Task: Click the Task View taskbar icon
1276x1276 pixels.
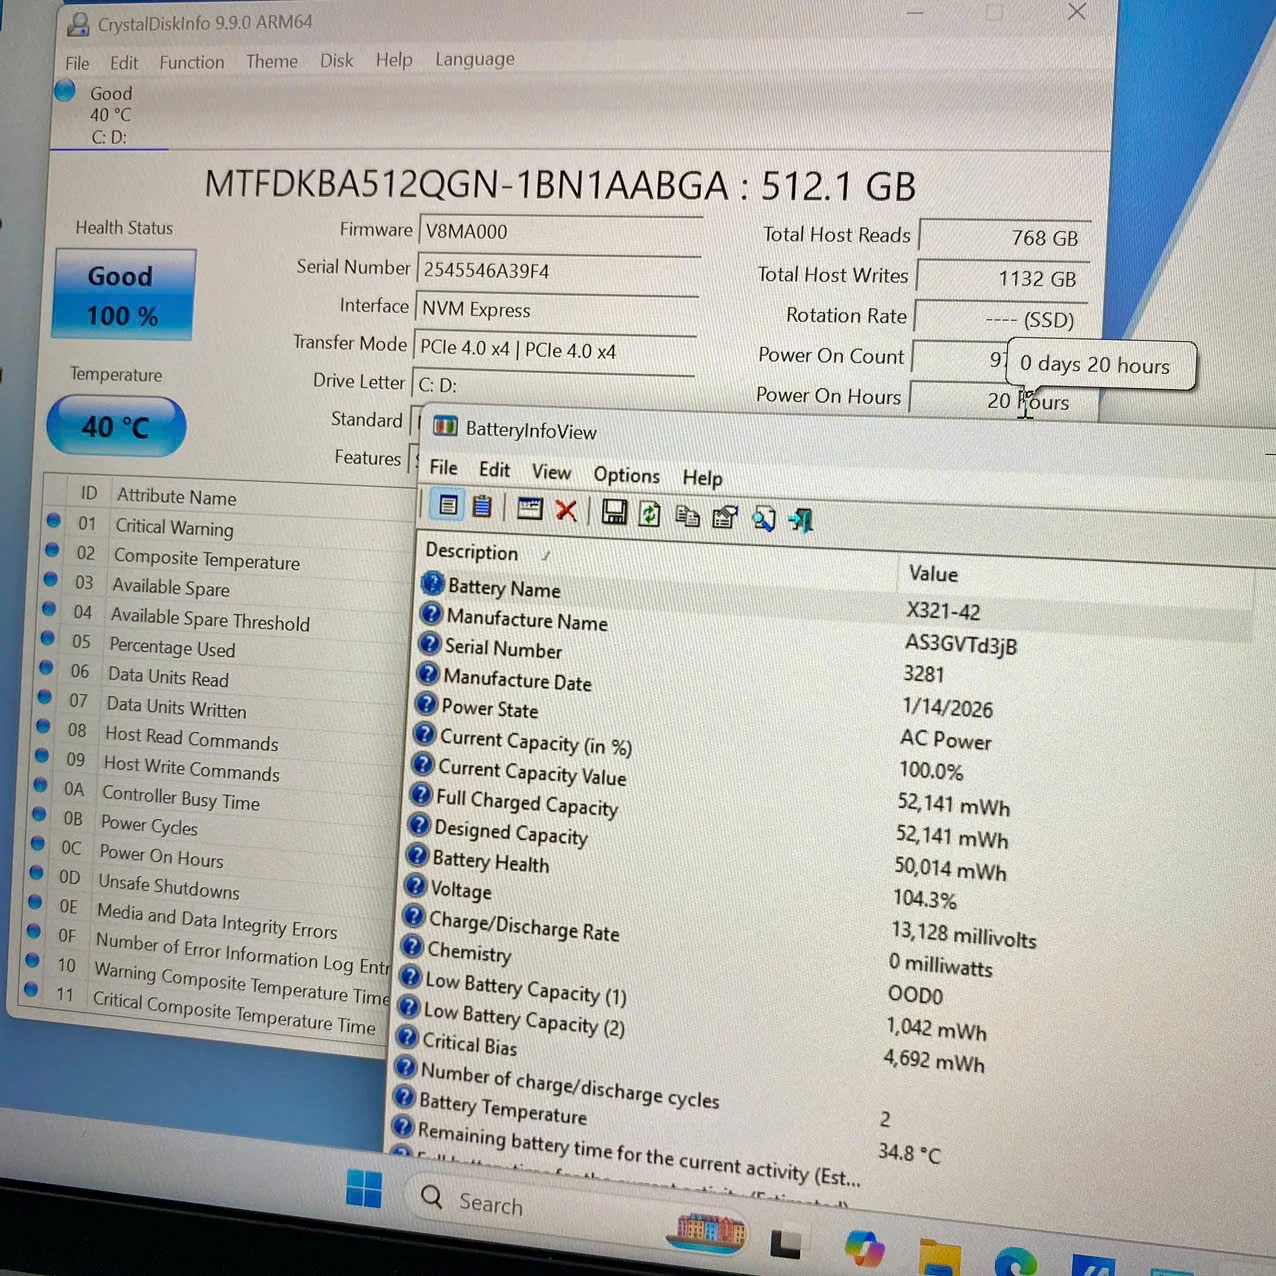Action: (785, 1244)
